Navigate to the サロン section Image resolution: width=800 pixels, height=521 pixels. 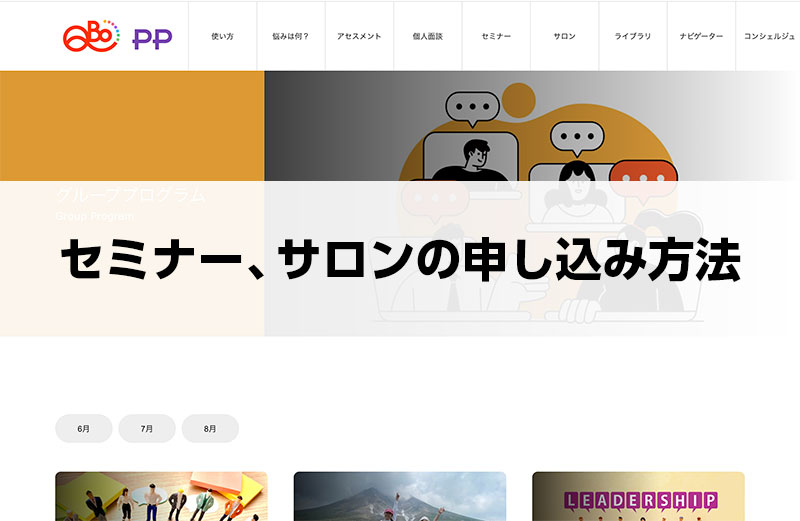point(564,36)
